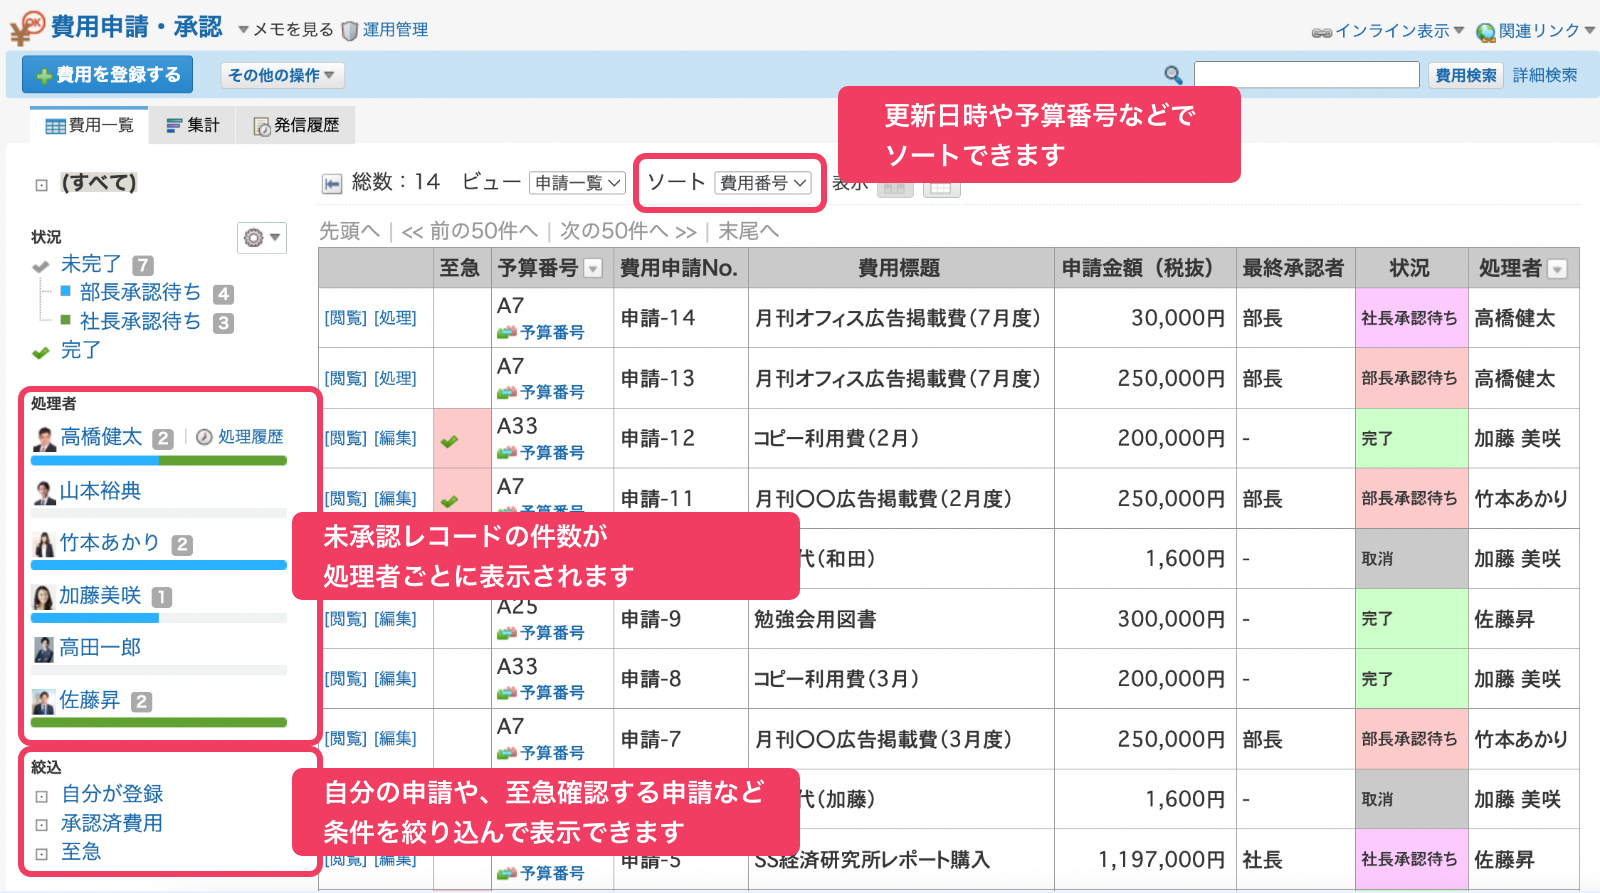
Task: Click the first-page arrow icon beside 総数
Action: click(332, 183)
